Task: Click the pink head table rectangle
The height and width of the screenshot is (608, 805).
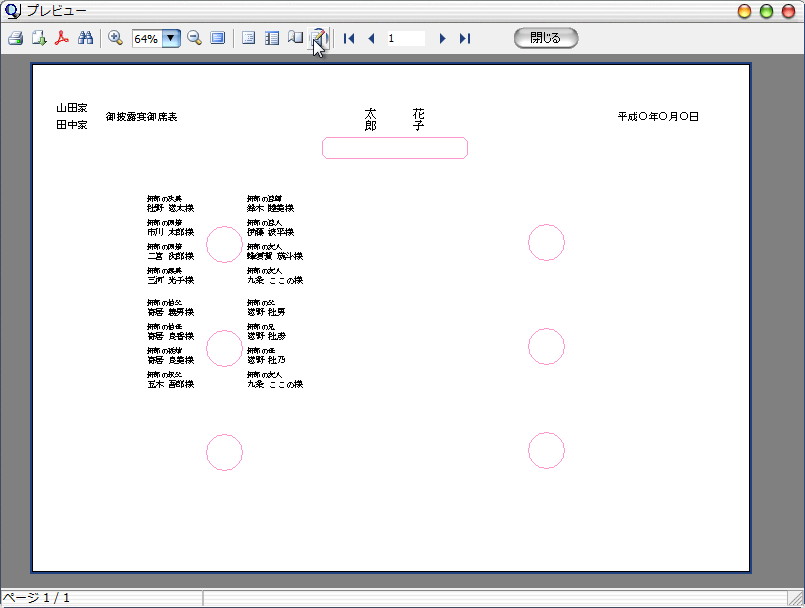Action: click(x=395, y=148)
